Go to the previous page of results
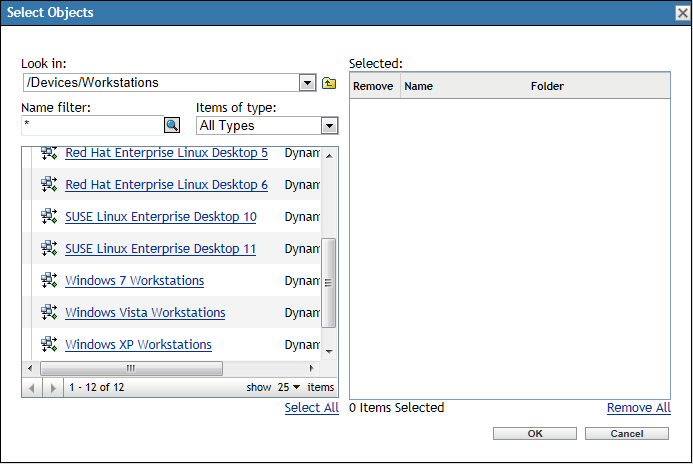The width and height of the screenshot is (693, 464). (x=31, y=388)
